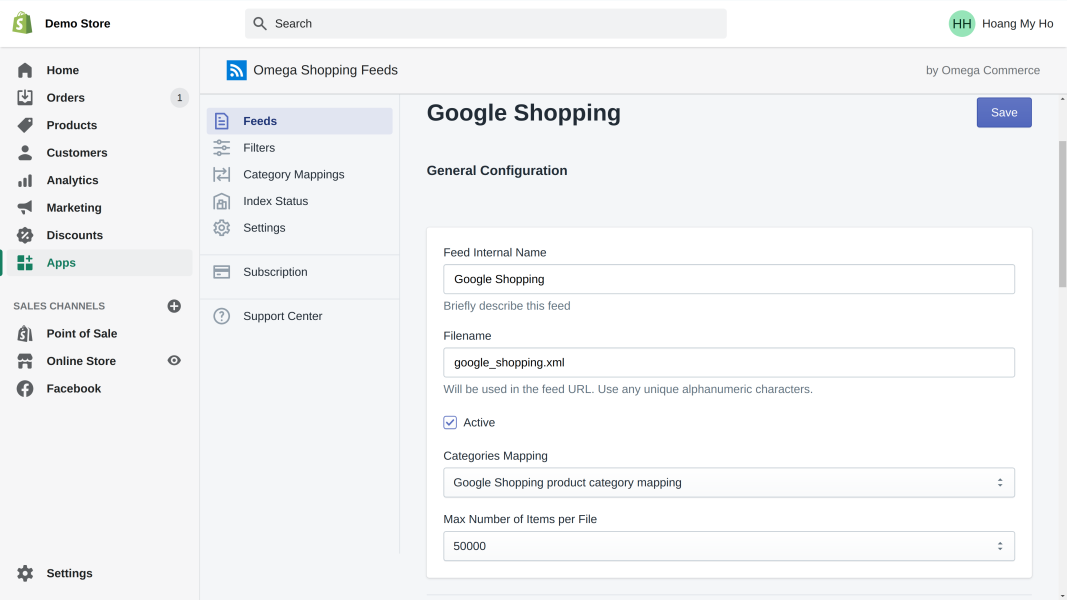Click the Customers person icon
The image size is (1067, 600).
(25, 152)
